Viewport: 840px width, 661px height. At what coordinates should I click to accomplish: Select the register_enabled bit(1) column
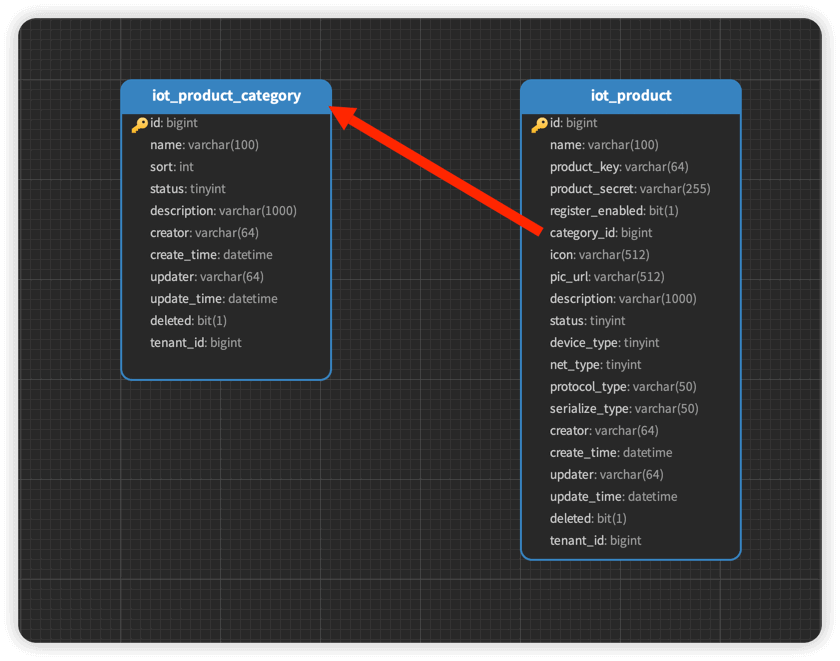pyautogui.click(x=613, y=211)
